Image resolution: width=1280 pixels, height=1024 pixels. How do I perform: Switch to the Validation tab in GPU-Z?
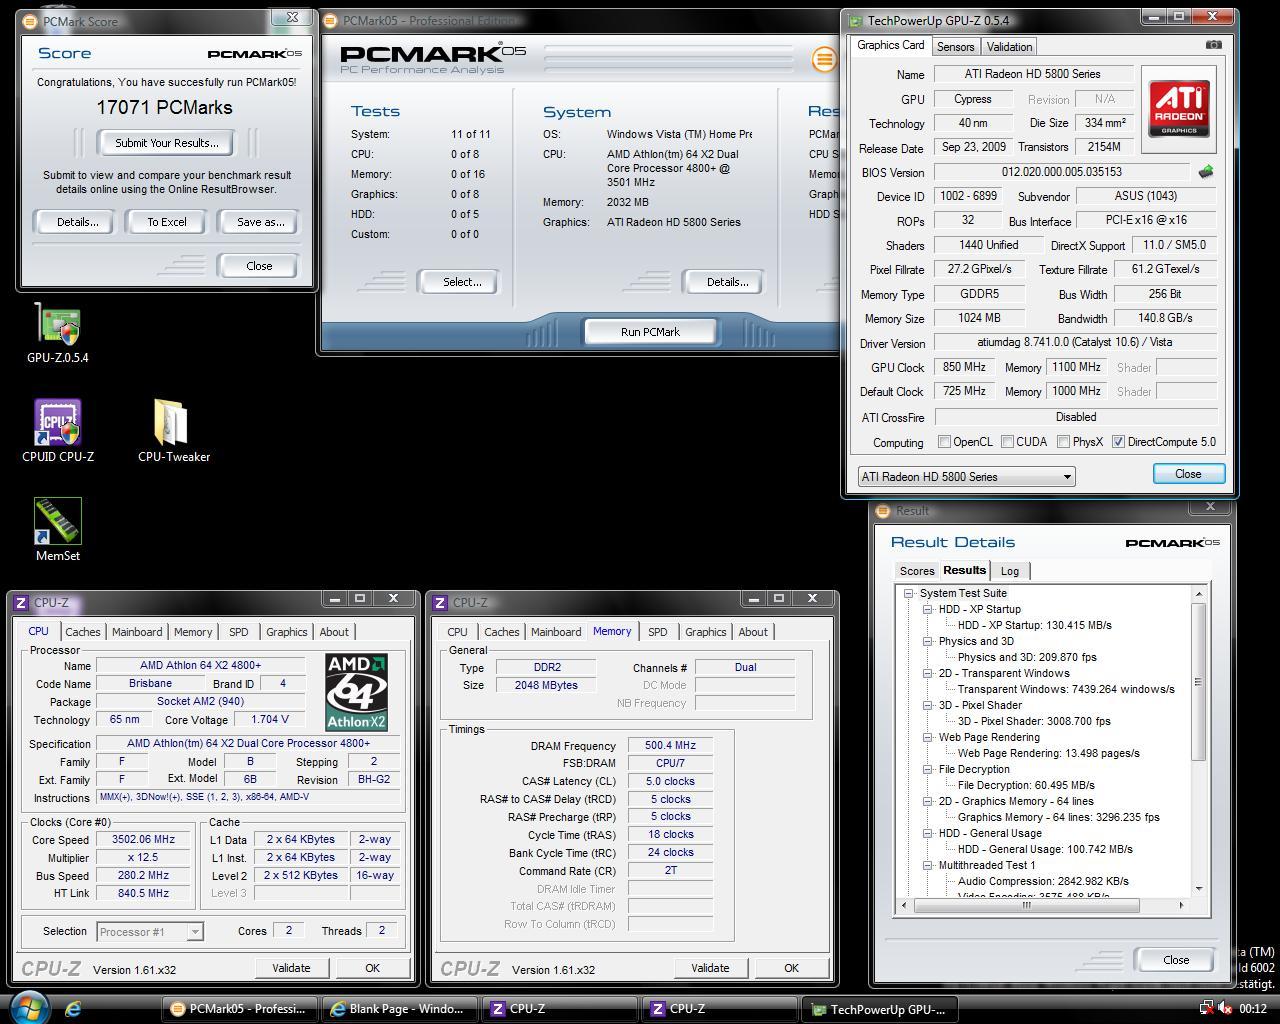point(1009,47)
